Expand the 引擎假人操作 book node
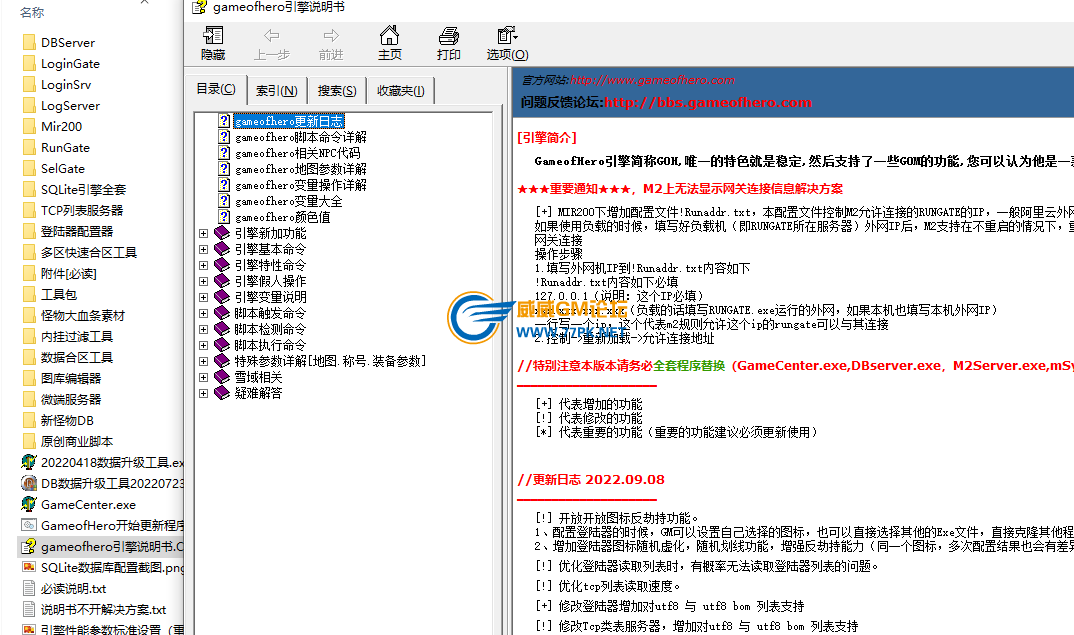 tap(203, 282)
